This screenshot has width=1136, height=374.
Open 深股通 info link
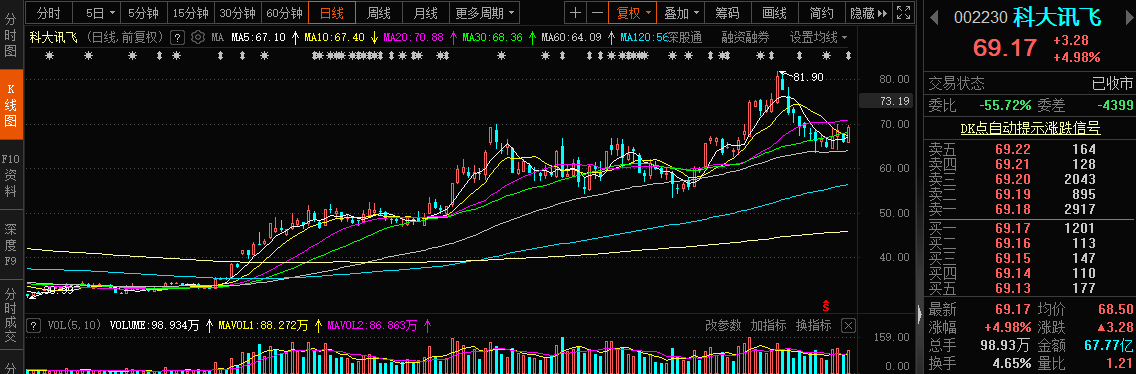684,38
